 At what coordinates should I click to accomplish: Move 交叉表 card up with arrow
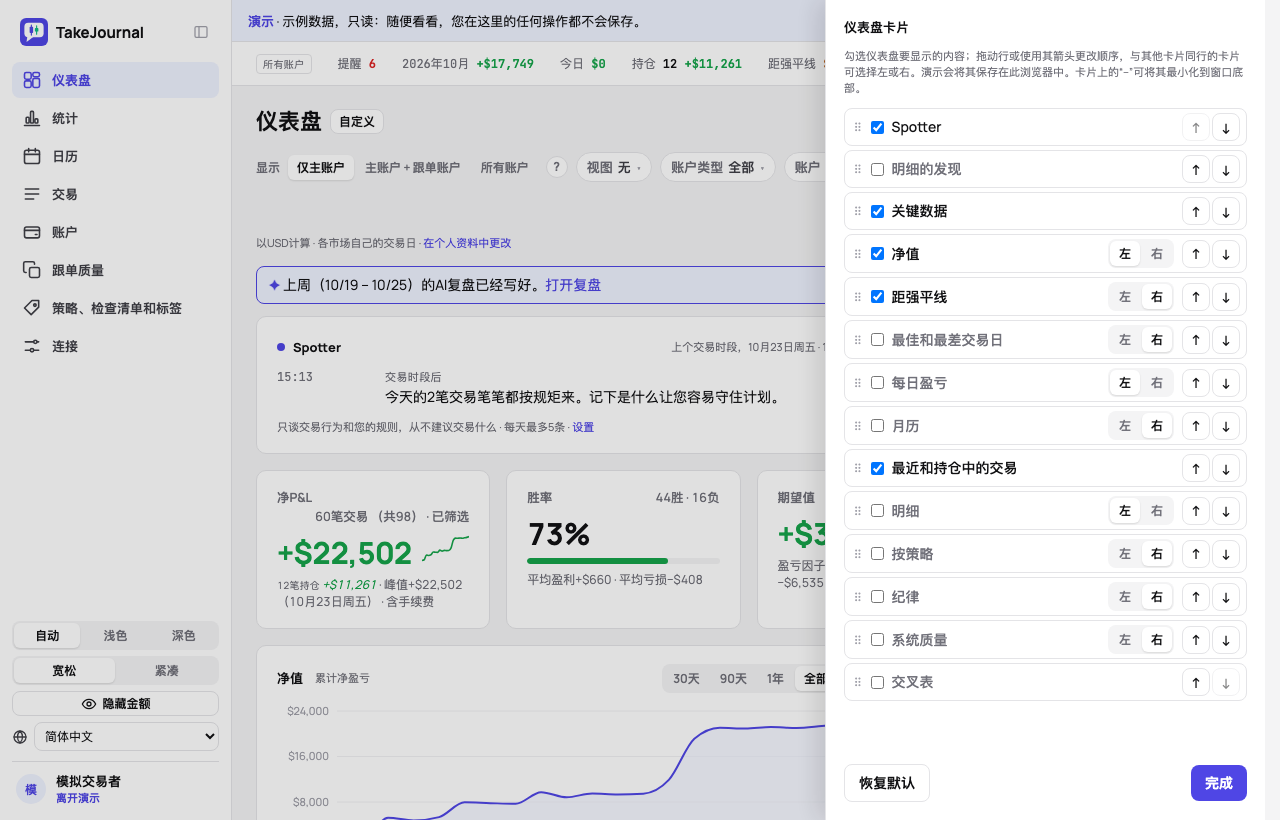(x=1195, y=682)
